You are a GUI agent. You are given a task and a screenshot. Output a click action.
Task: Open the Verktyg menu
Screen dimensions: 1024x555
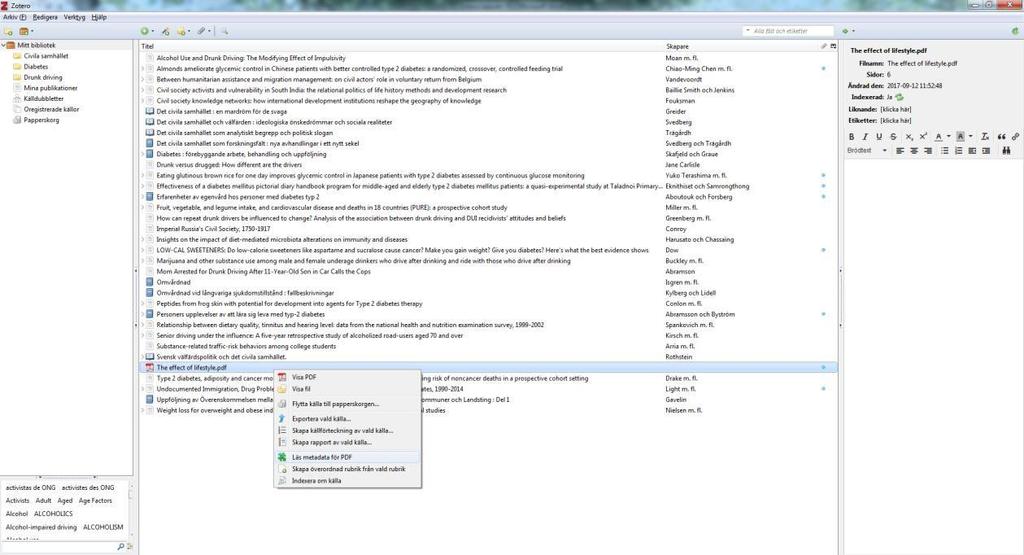click(74, 17)
